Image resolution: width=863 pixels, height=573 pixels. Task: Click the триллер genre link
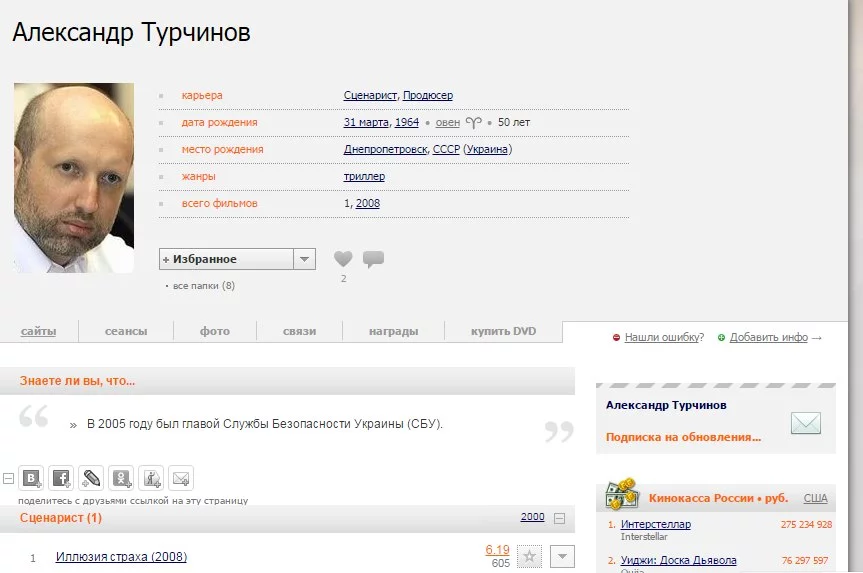(364, 176)
